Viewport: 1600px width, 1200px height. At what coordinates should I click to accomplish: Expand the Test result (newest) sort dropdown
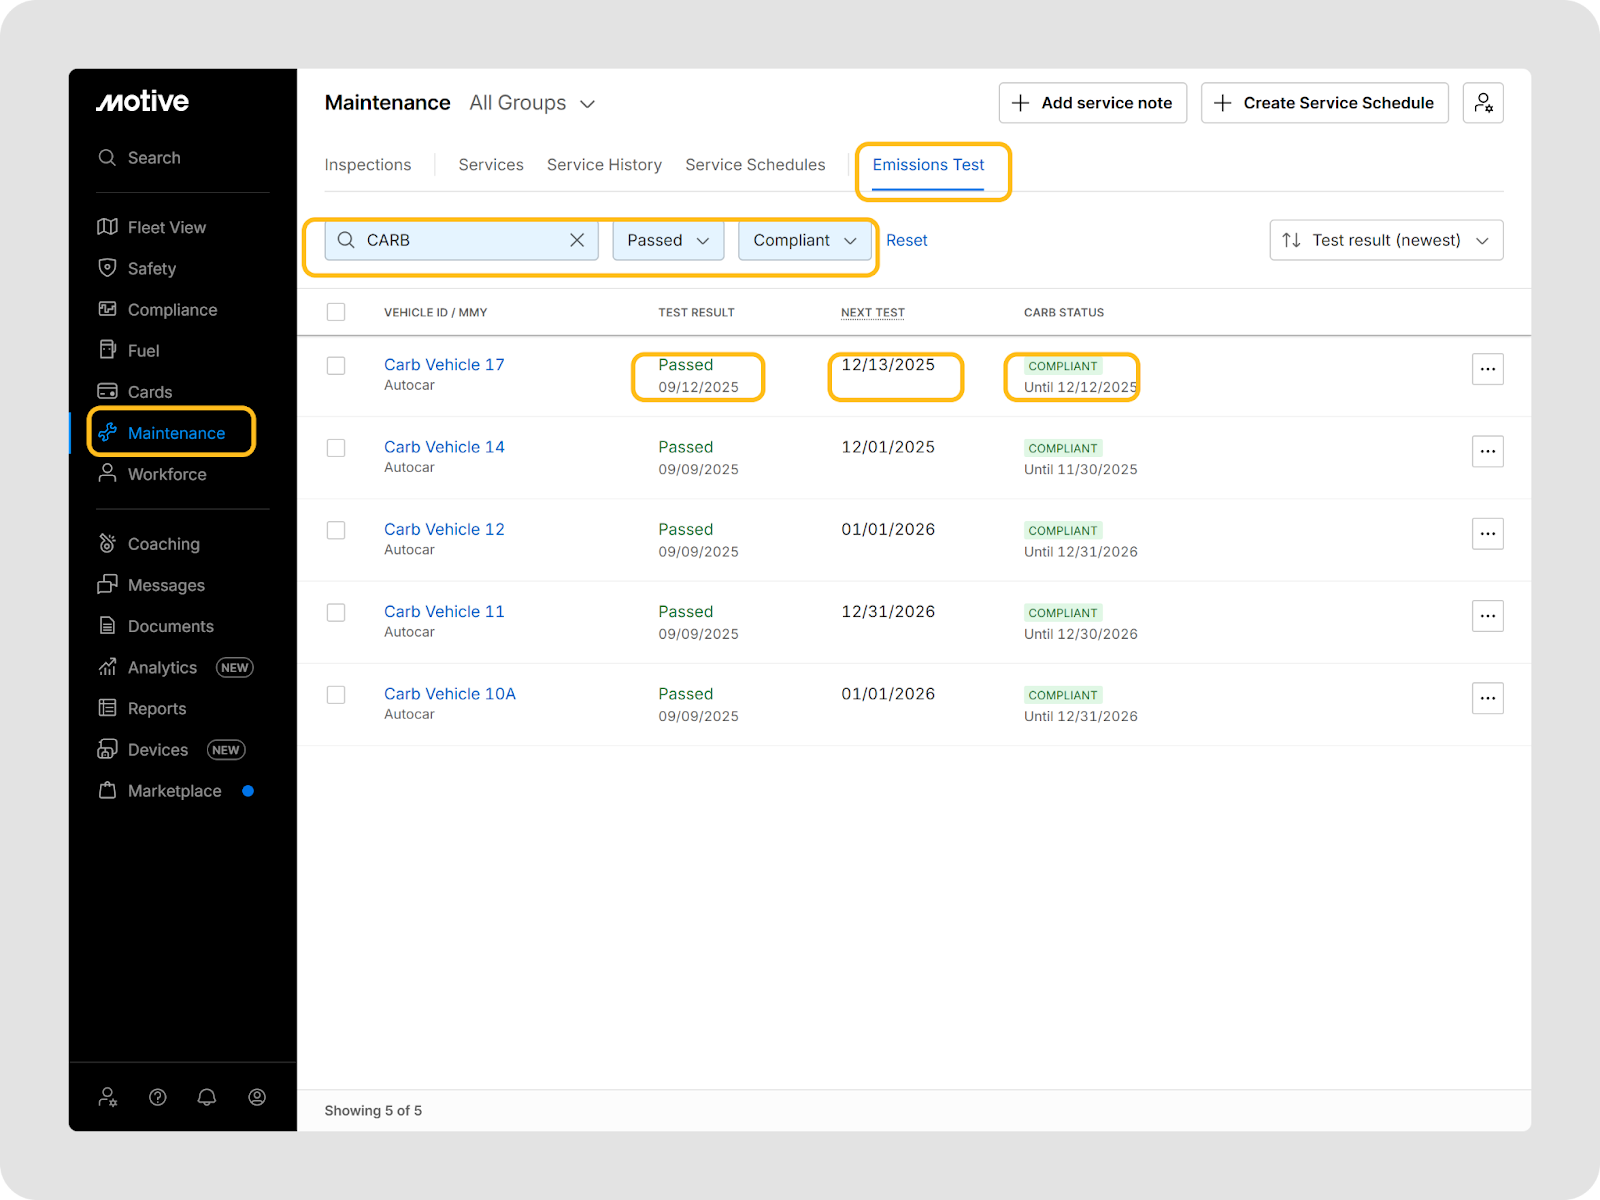[x=1386, y=240]
